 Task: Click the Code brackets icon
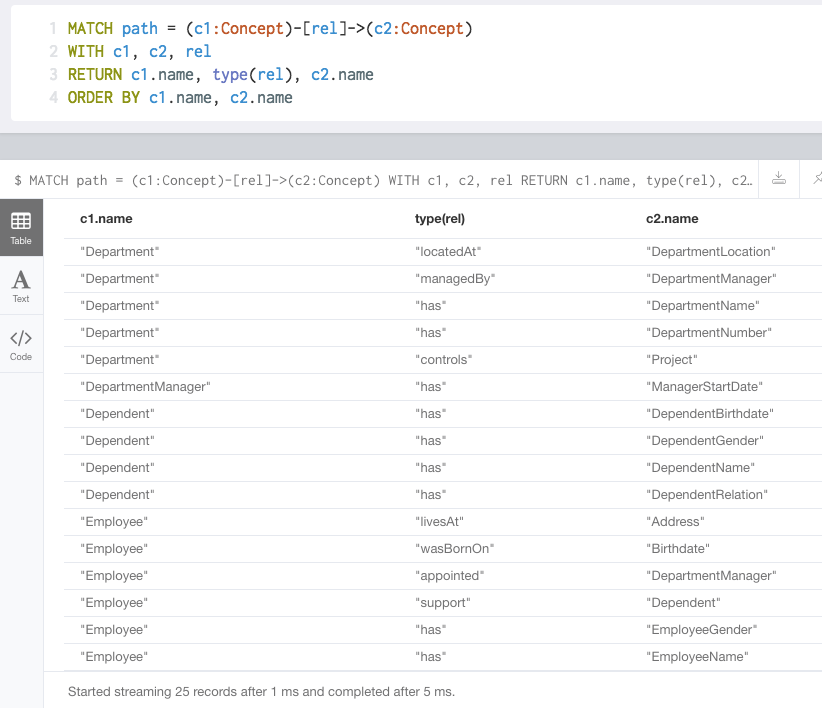21,338
